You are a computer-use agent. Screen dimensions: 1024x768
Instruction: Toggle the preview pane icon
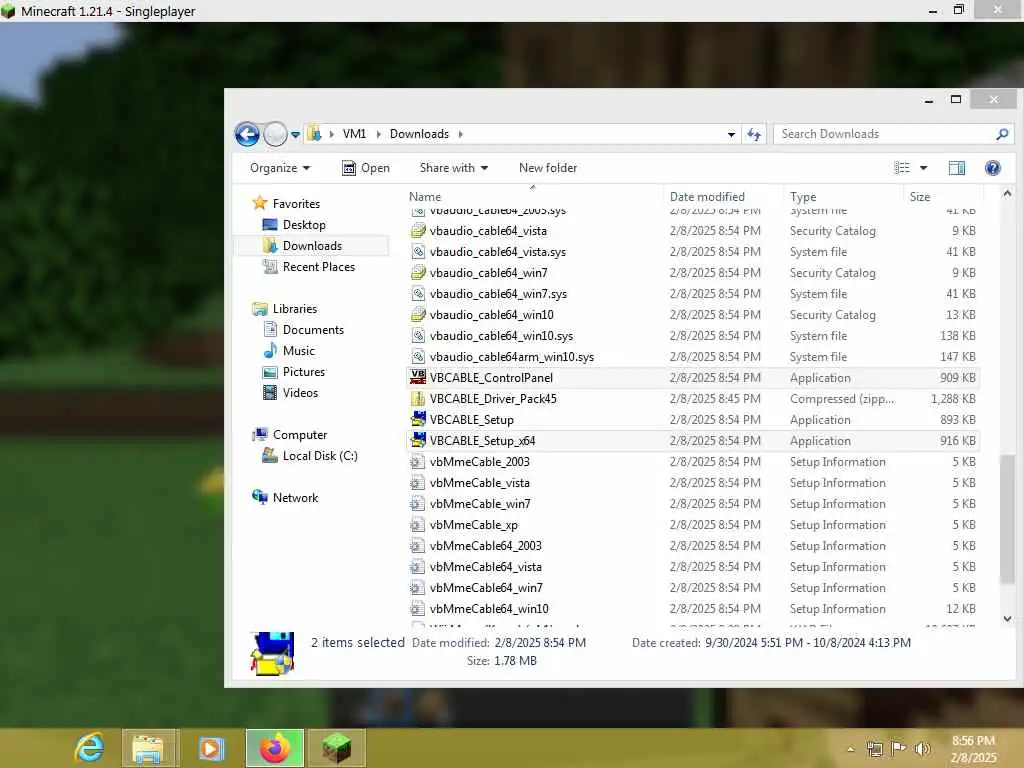tap(957, 168)
